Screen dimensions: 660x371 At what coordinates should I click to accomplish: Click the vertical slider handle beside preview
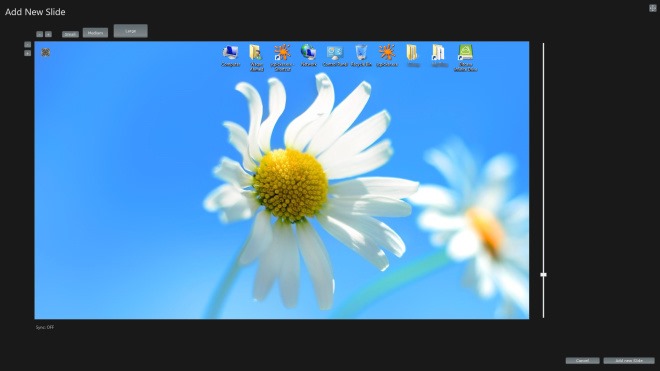pos(543,275)
